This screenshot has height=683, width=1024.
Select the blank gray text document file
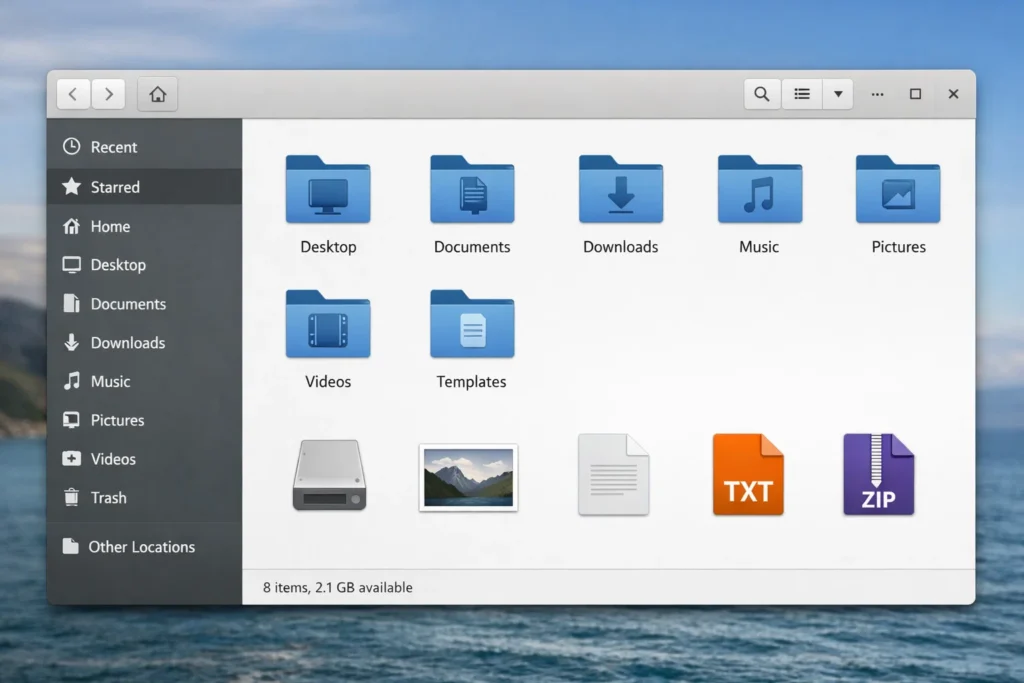coord(613,475)
